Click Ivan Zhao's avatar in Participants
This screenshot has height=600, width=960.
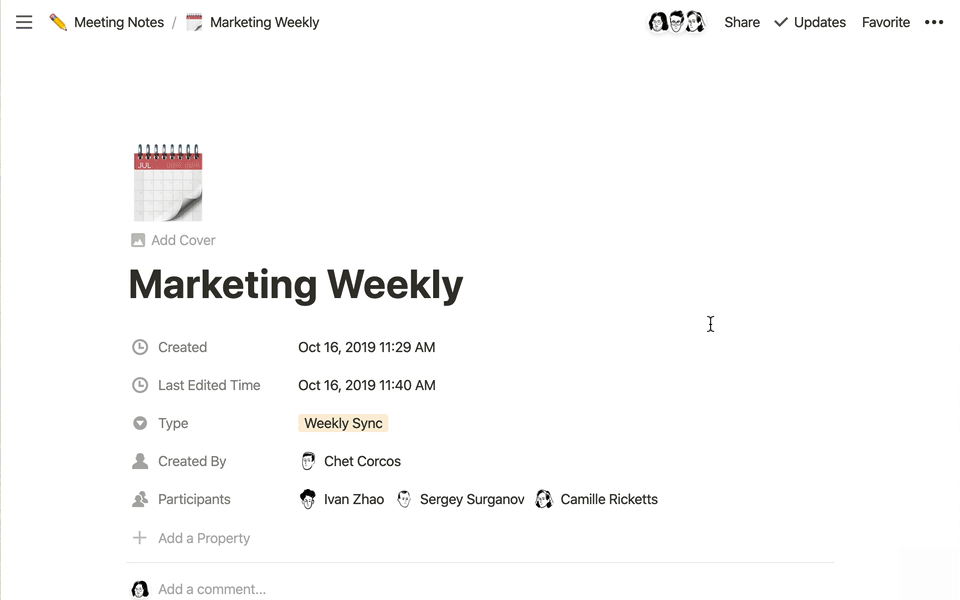pyautogui.click(x=308, y=499)
